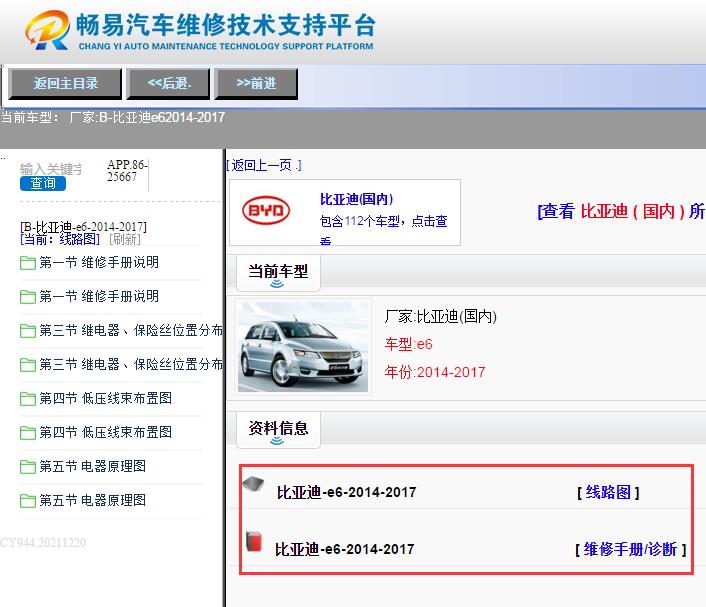The width and height of the screenshot is (706, 607).
Task: Open 比亚迪(国内) brand link
Action: coord(356,199)
